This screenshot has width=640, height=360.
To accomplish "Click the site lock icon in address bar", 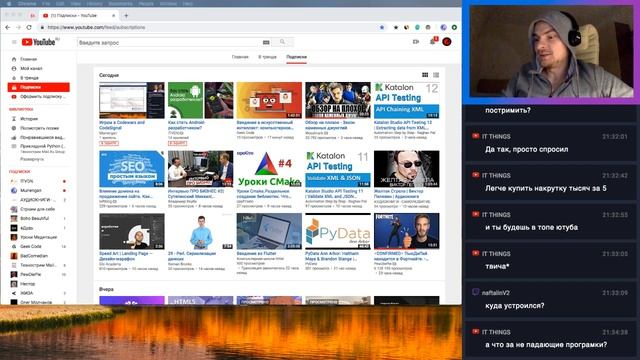I will 42,27.
